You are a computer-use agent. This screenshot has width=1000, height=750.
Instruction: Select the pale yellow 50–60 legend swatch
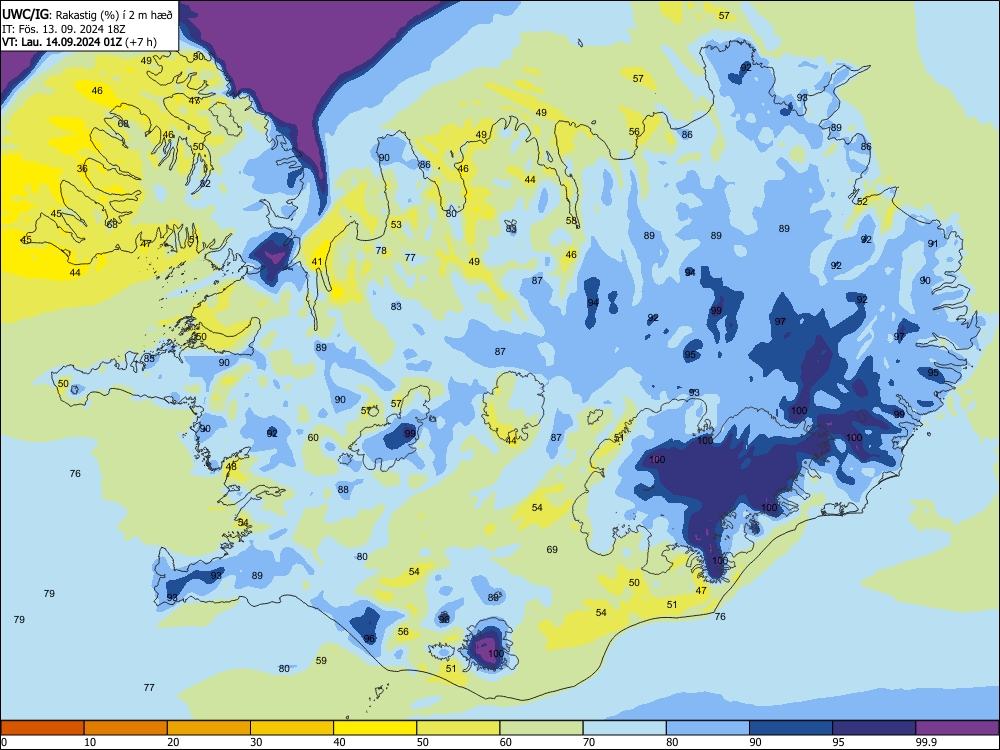tap(458, 728)
